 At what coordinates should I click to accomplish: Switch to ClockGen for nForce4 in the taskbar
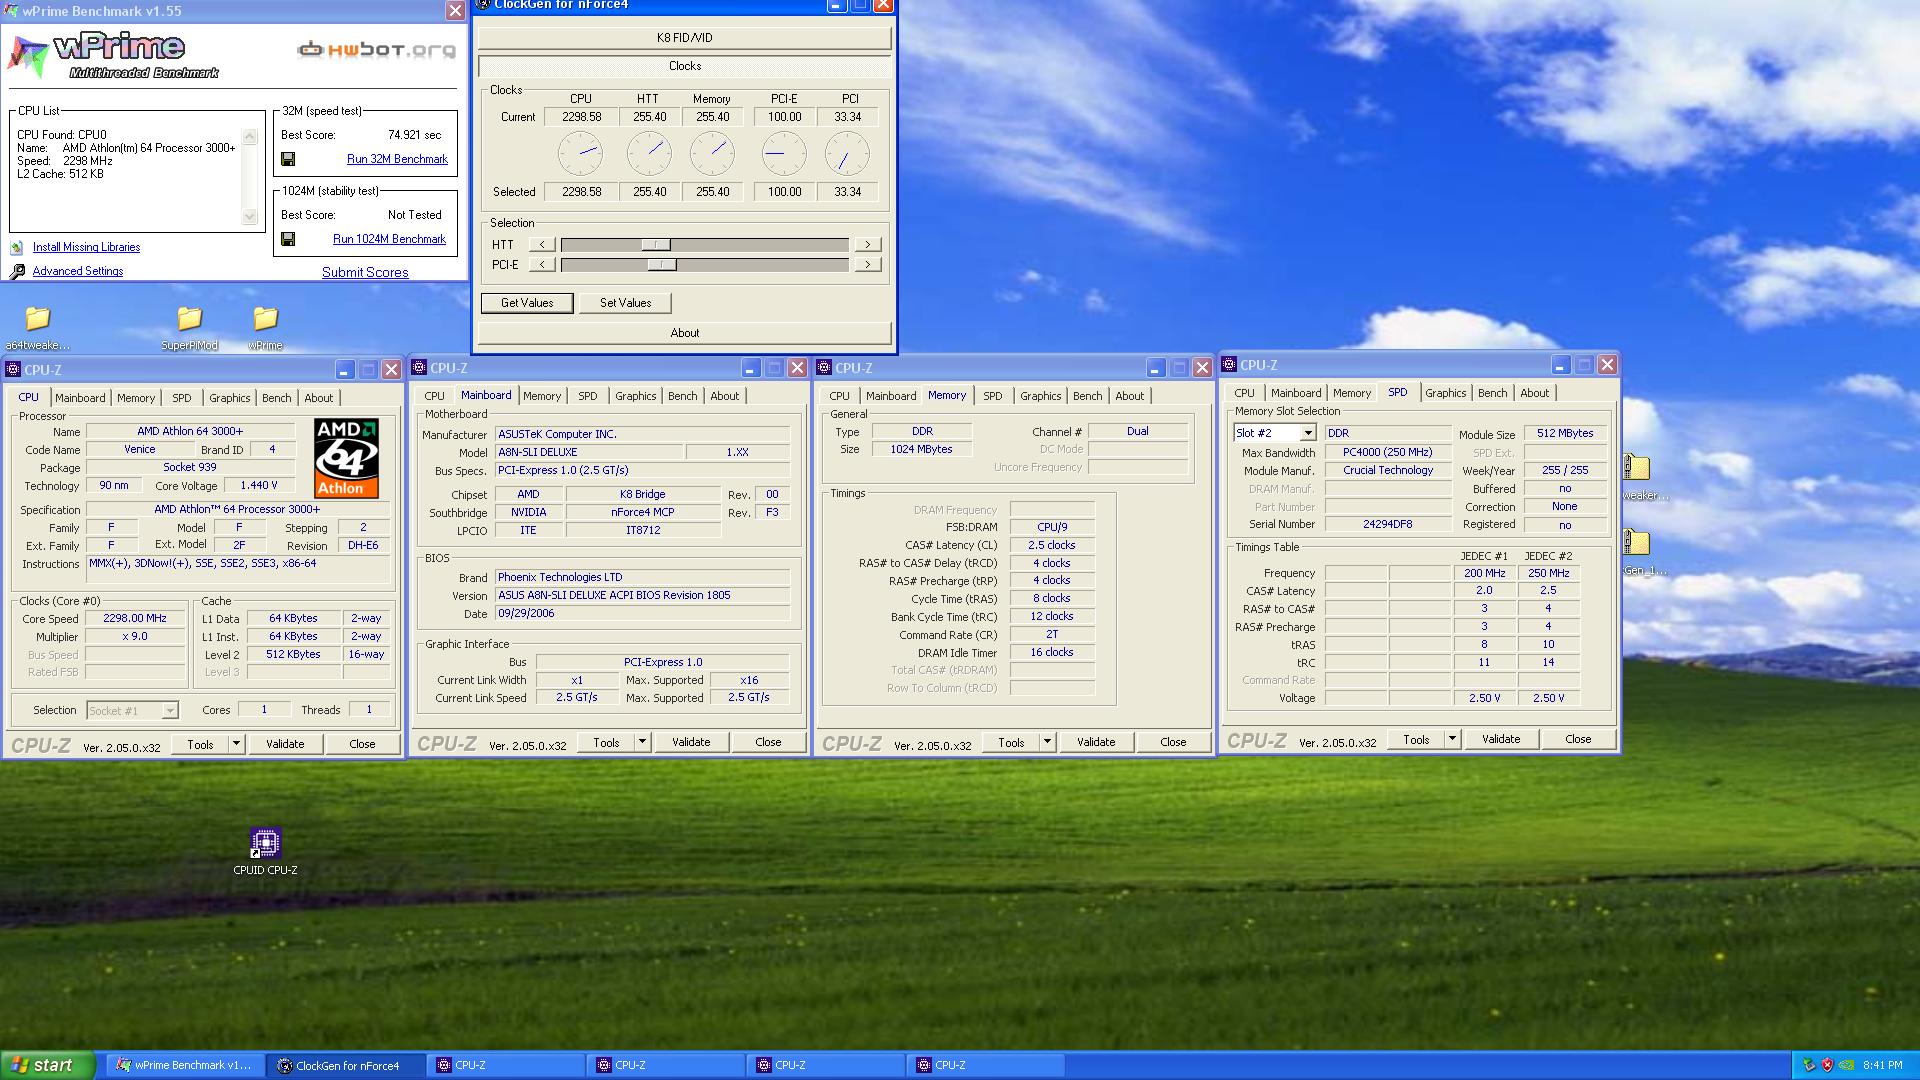click(x=346, y=1065)
